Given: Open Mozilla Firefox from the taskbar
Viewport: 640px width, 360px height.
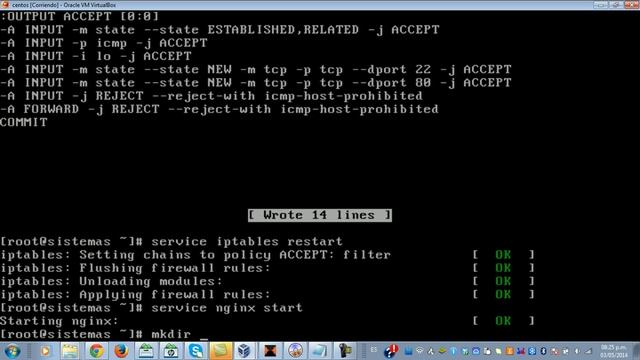Looking at the screenshot, I should coord(121,351).
